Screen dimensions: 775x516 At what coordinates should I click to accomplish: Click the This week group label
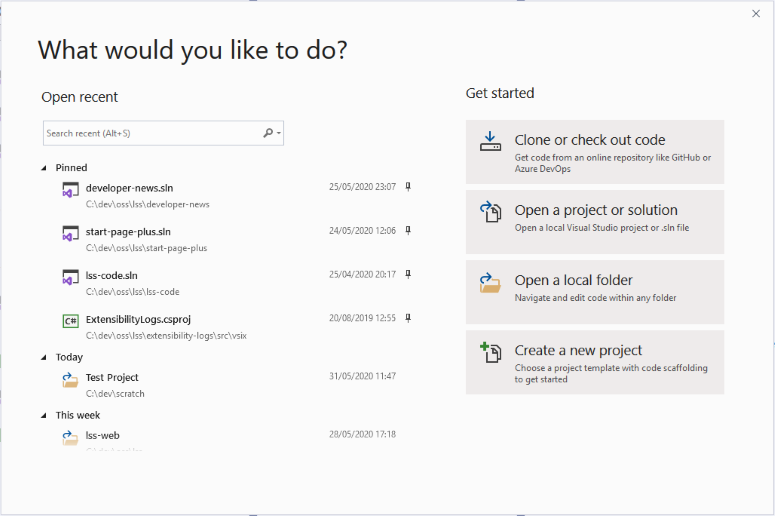[x=78, y=415]
